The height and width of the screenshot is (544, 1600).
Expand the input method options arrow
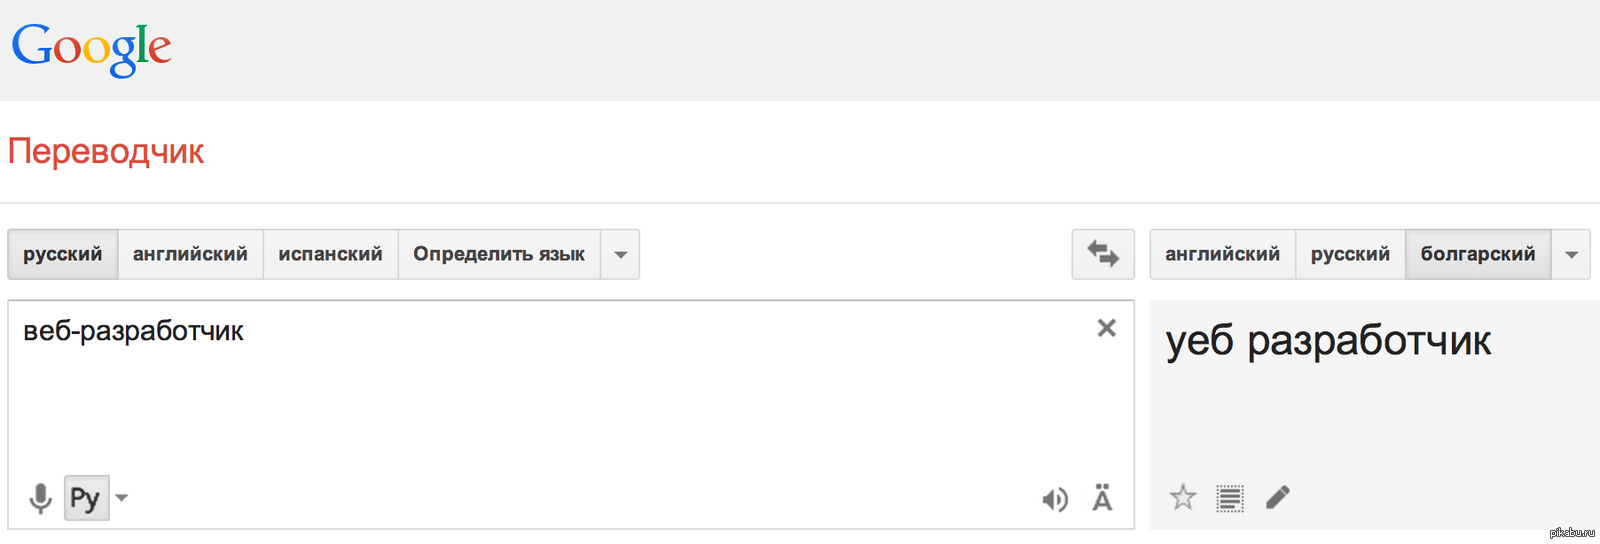click(x=122, y=498)
